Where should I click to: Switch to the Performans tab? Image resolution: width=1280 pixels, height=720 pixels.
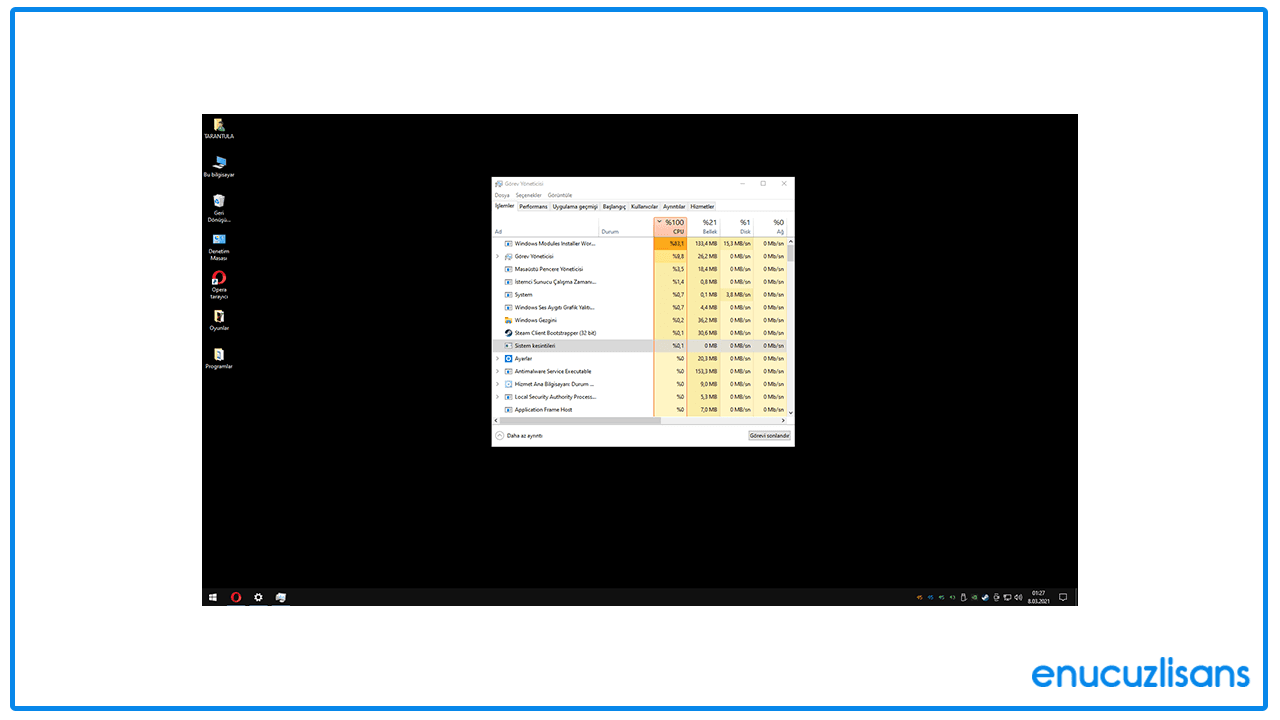point(533,208)
